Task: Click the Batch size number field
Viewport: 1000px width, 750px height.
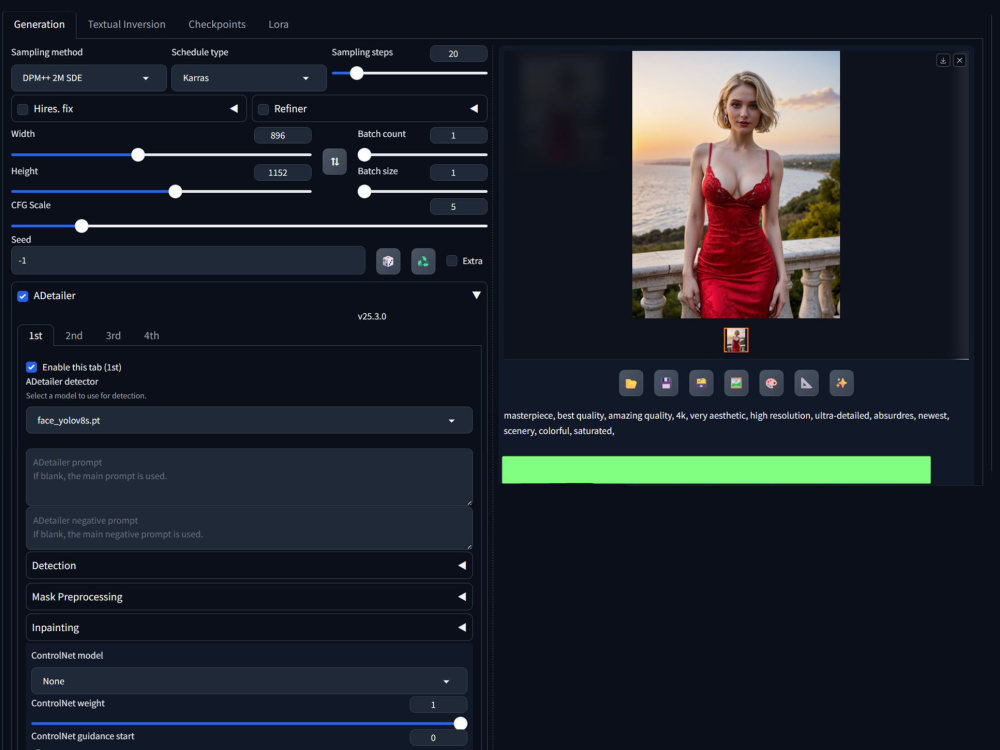Action: click(x=459, y=172)
